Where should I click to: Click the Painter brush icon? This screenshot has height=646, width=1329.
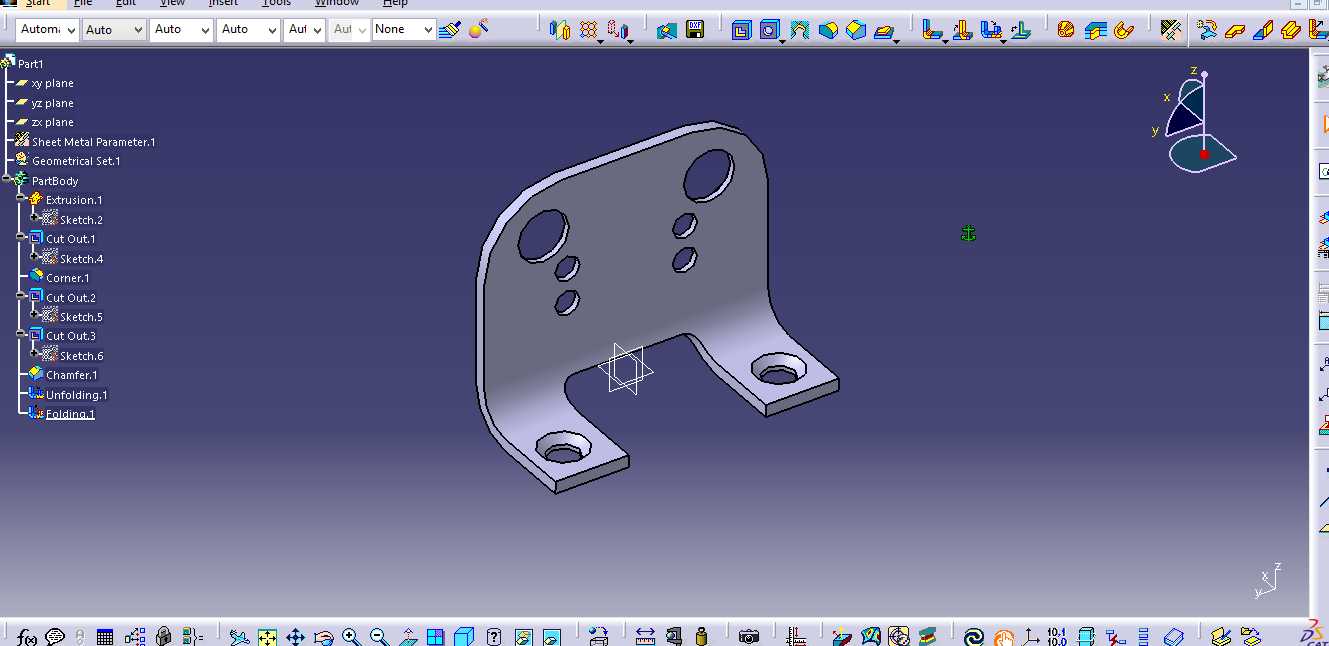pos(450,30)
